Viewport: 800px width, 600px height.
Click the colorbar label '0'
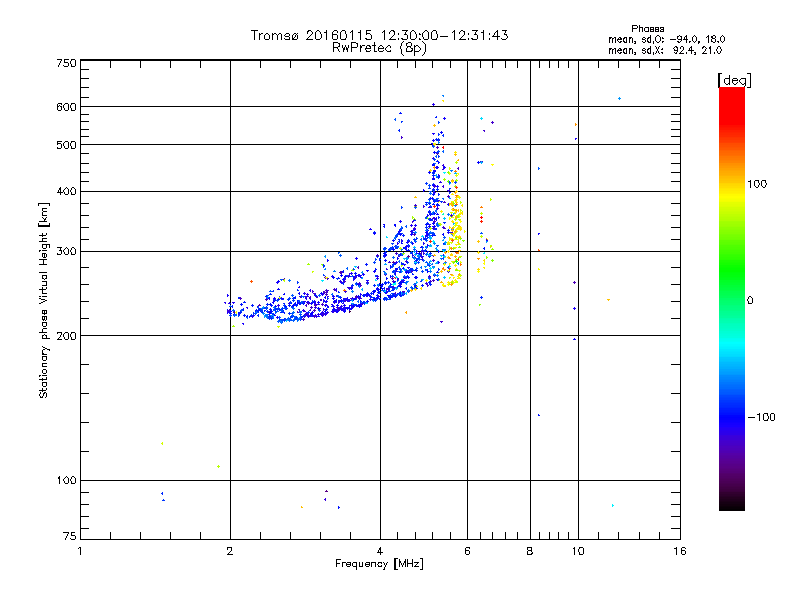coord(750,301)
